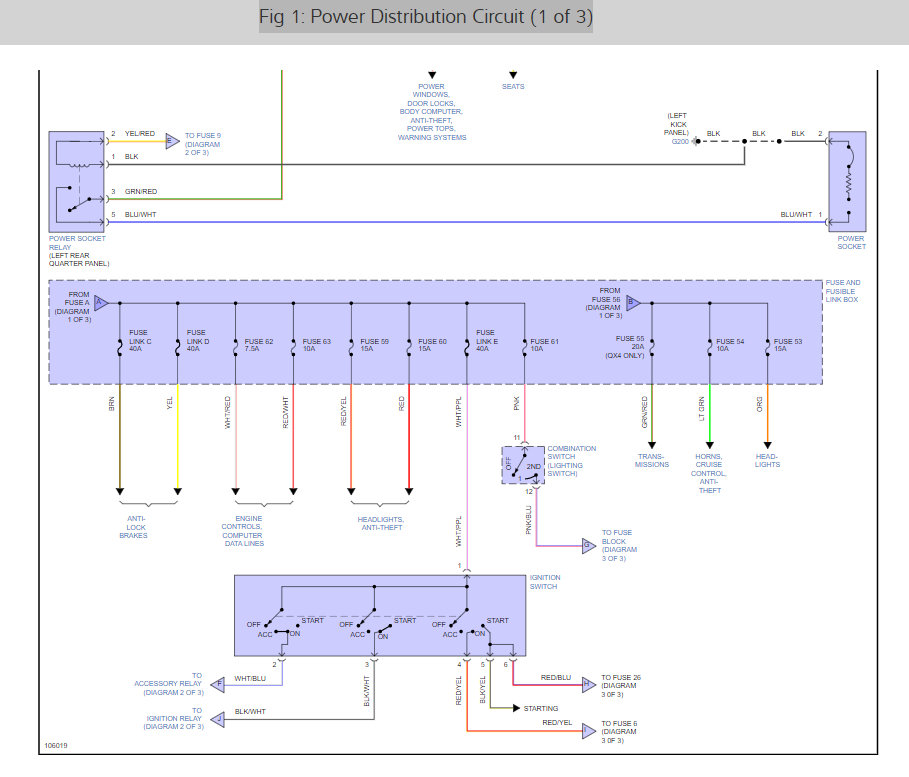
Task: Click the PNK wire label below FUSE 61
Action: [x=517, y=404]
